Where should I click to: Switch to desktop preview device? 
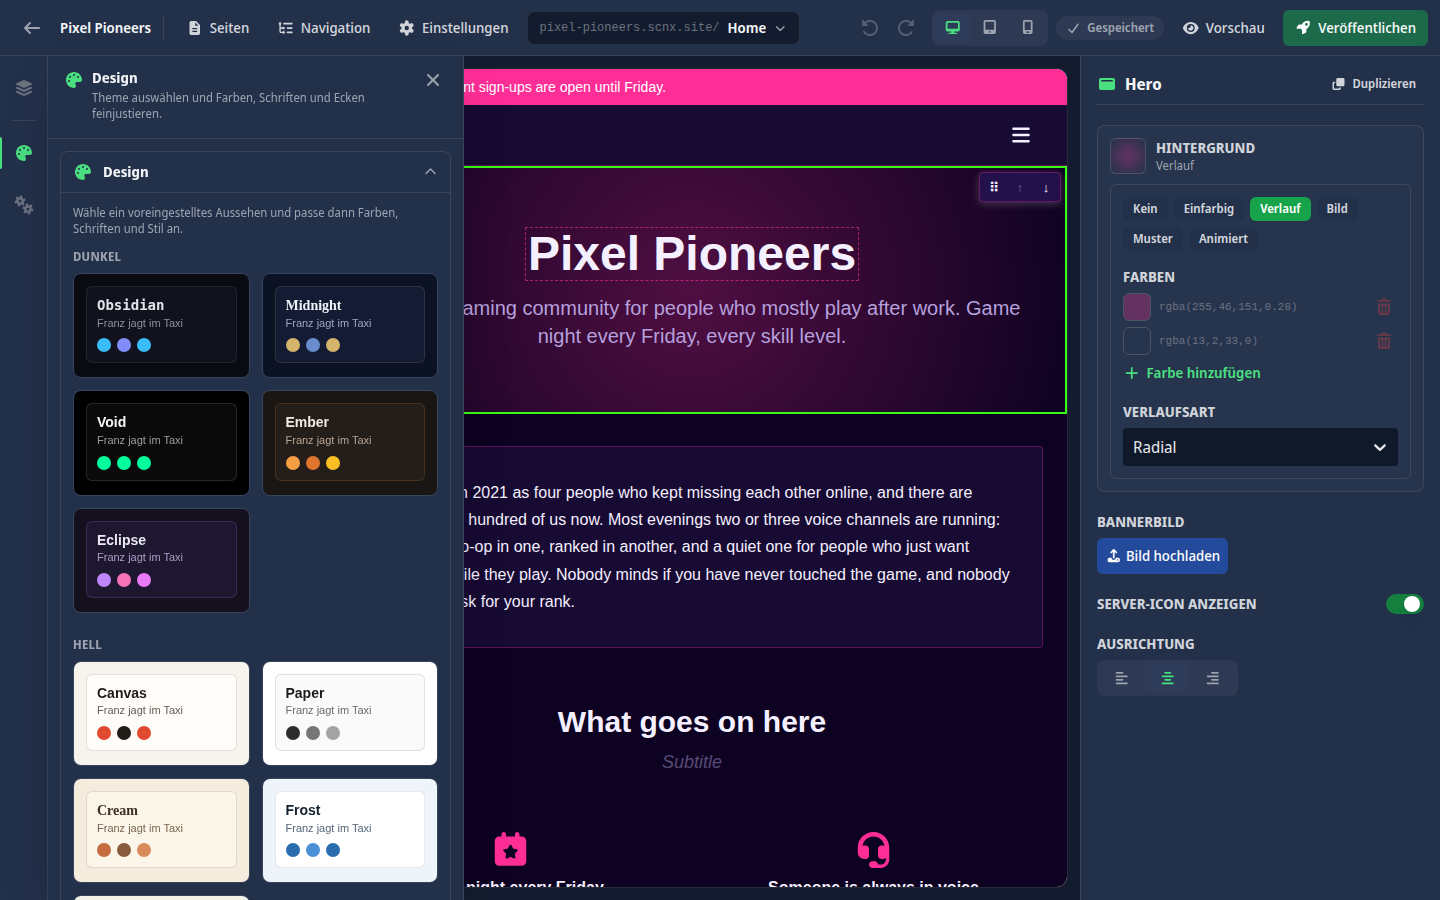click(x=953, y=28)
